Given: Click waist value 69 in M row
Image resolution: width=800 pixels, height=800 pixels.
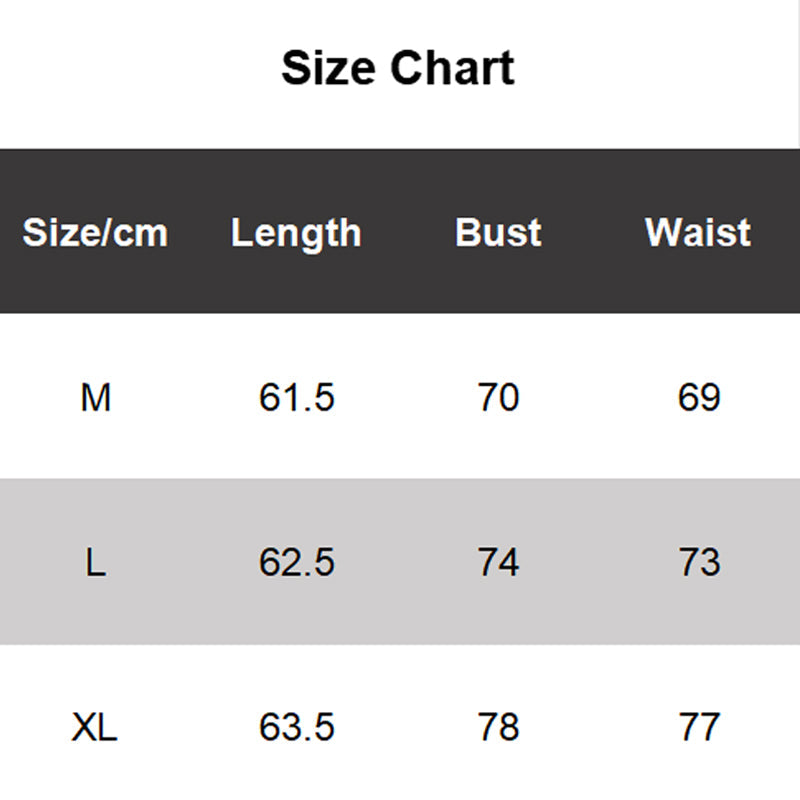Looking at the screenshot, I should pyautogui.click(x=698, y=398).
